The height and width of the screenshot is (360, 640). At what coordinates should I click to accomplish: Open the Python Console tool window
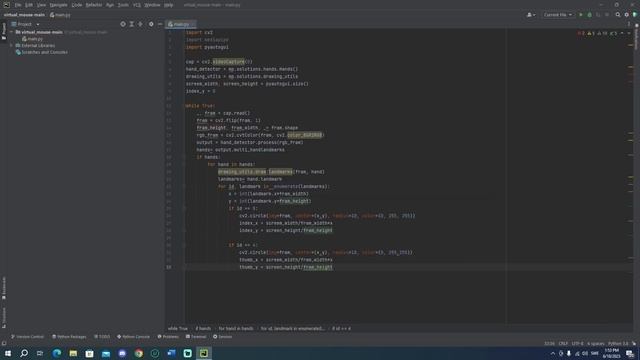(x=133, y=337)
